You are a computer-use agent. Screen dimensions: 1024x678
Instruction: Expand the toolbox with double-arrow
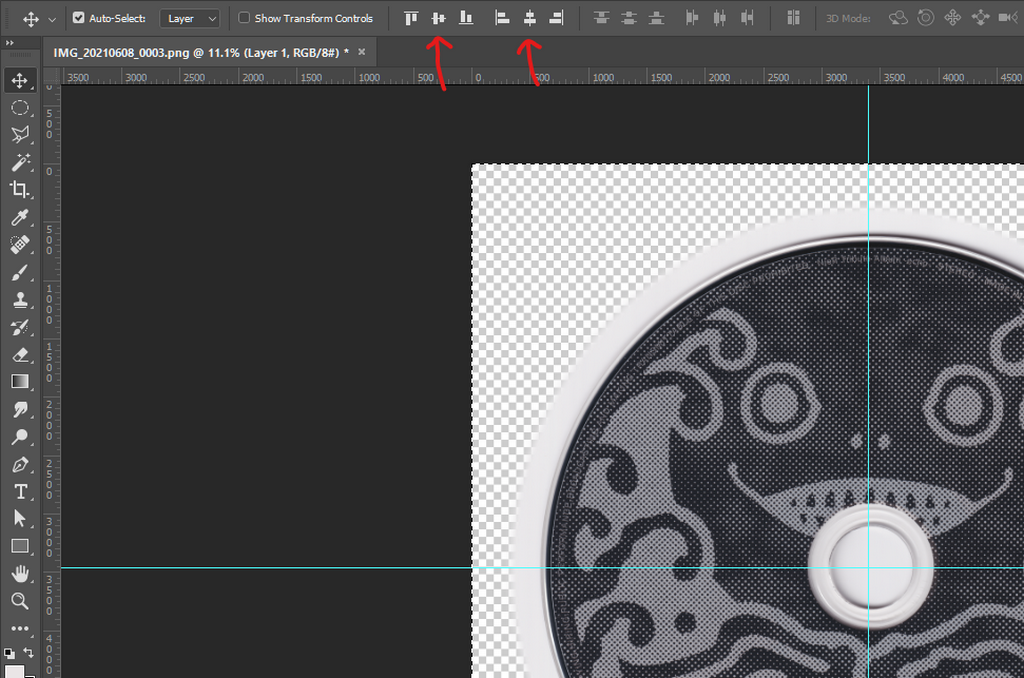coord(10,43)
